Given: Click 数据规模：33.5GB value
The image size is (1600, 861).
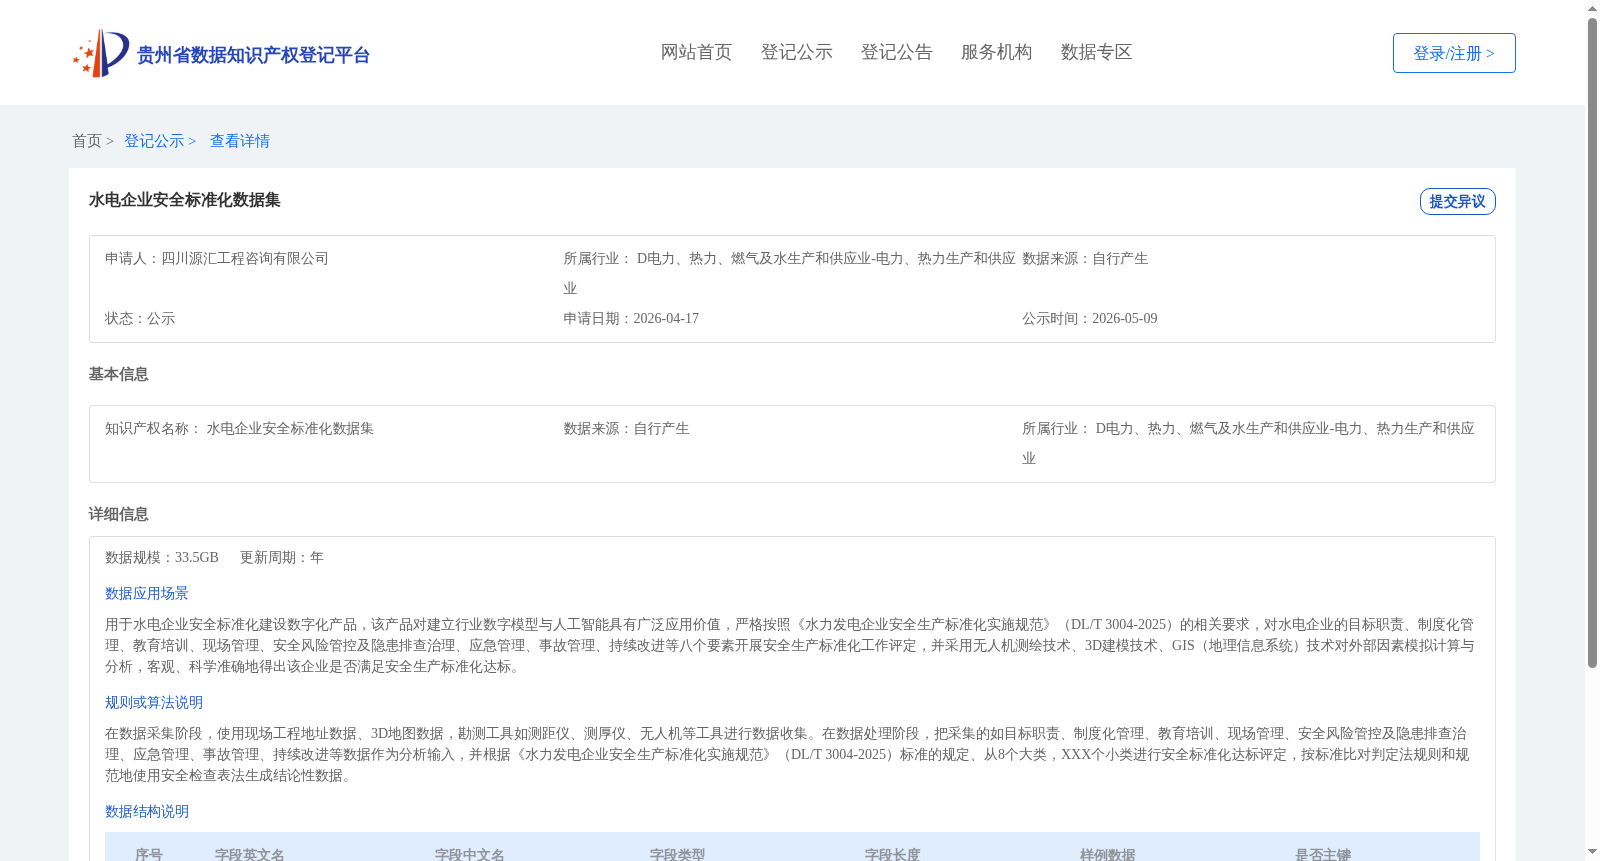Looking at the screenshot, I should 162,557.
